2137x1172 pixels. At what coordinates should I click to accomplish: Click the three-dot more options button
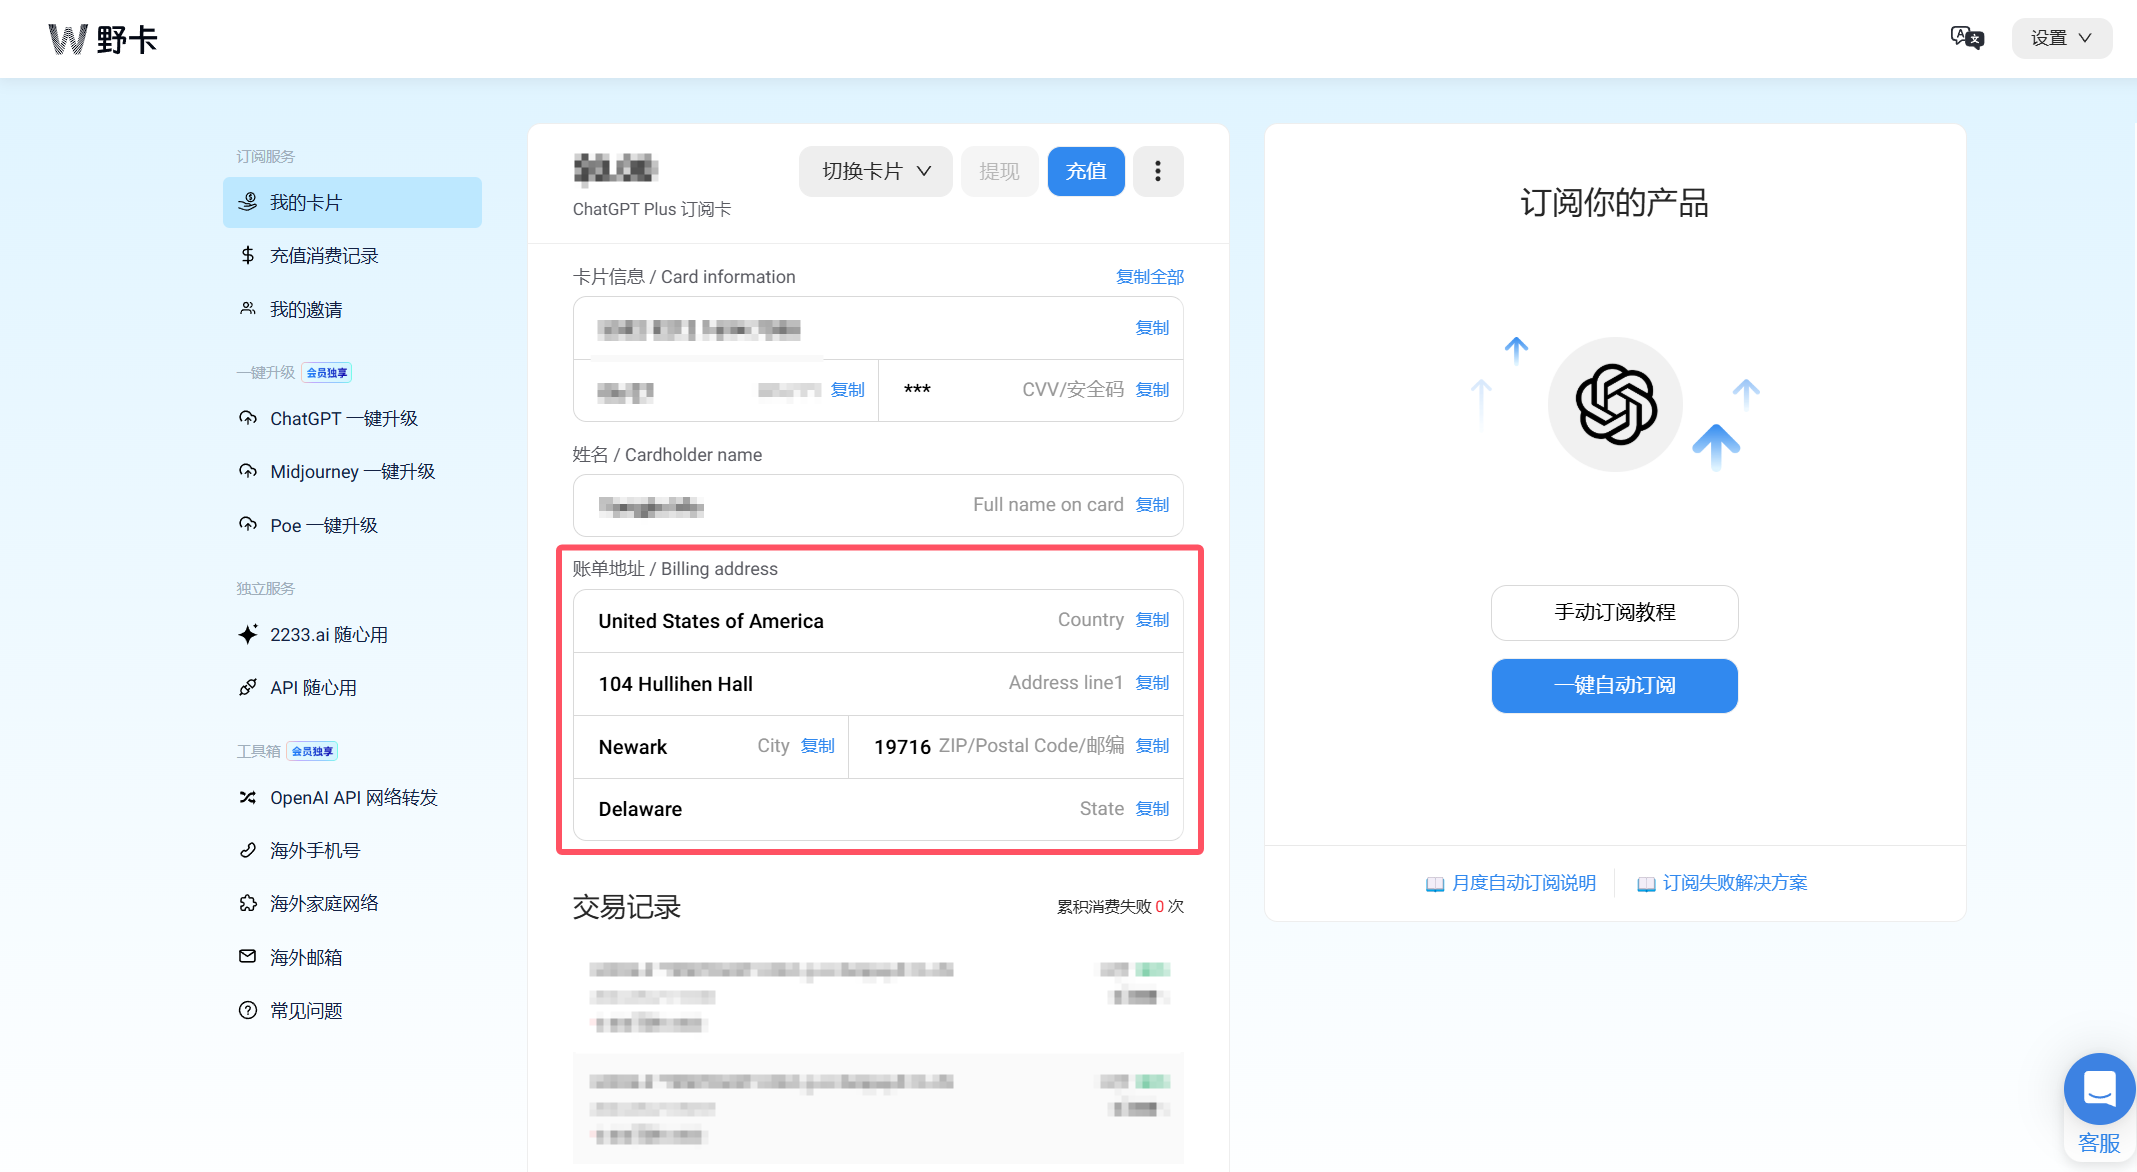tap(1158, 171)
